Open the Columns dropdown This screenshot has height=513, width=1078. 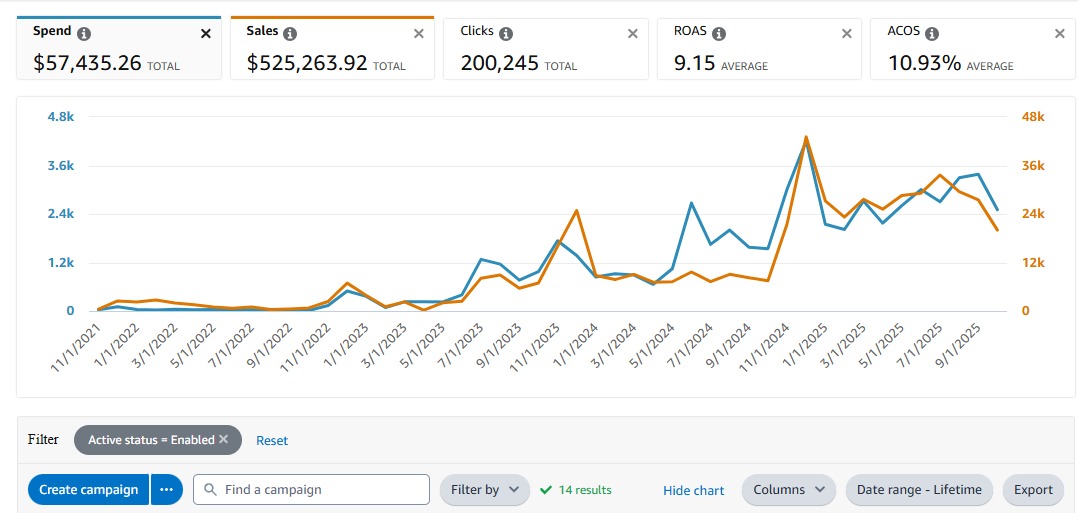click(788, 490)
